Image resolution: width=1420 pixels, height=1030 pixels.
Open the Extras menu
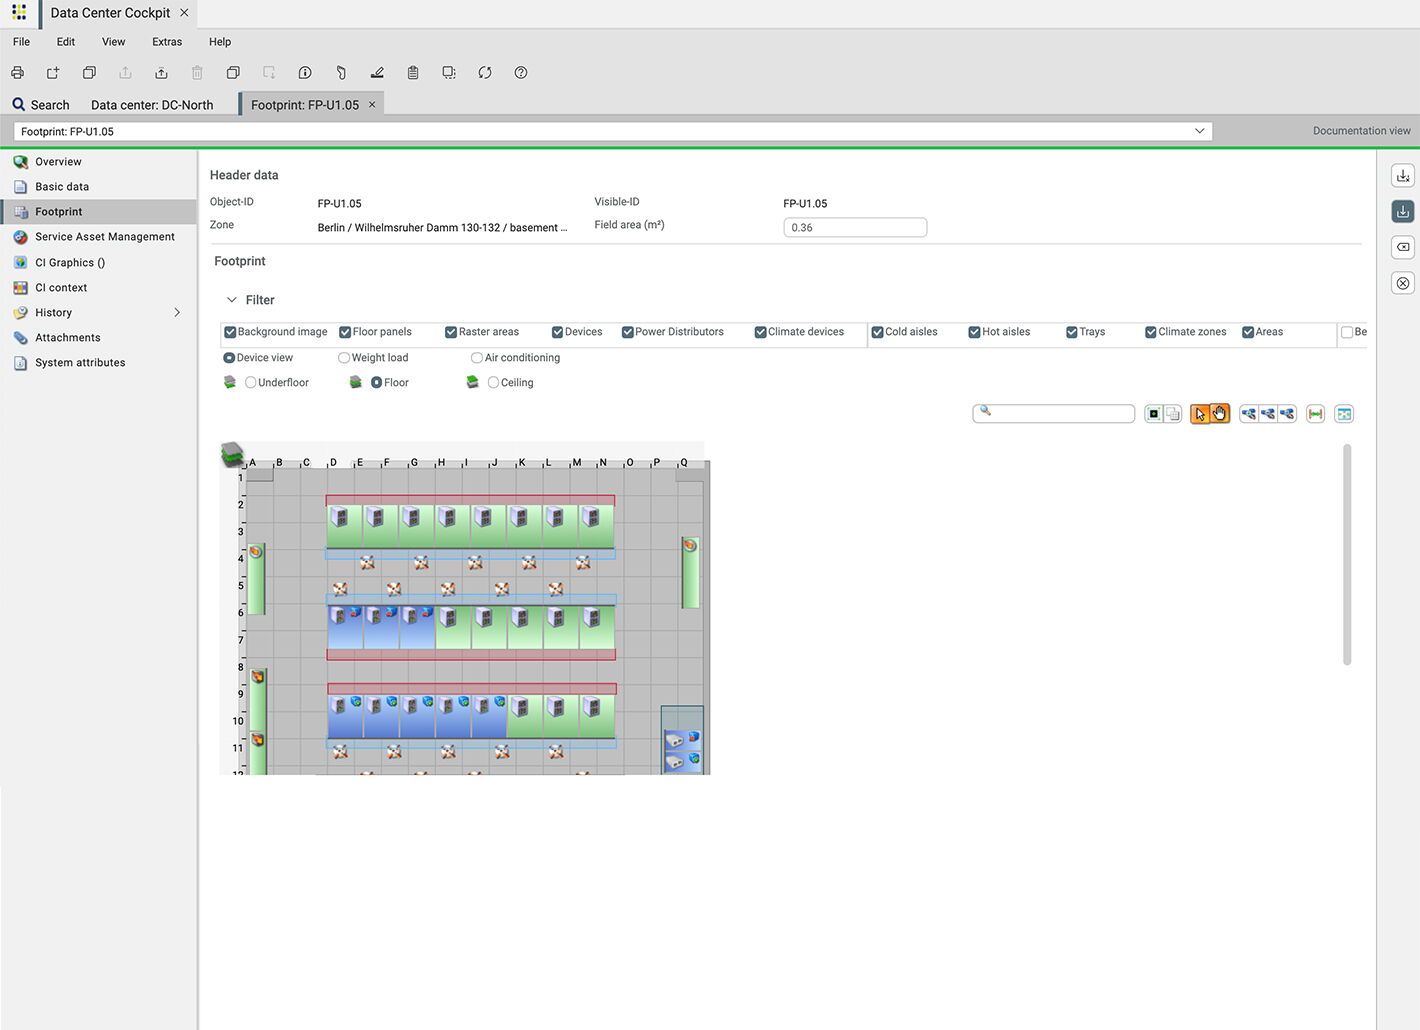point(167,42)
